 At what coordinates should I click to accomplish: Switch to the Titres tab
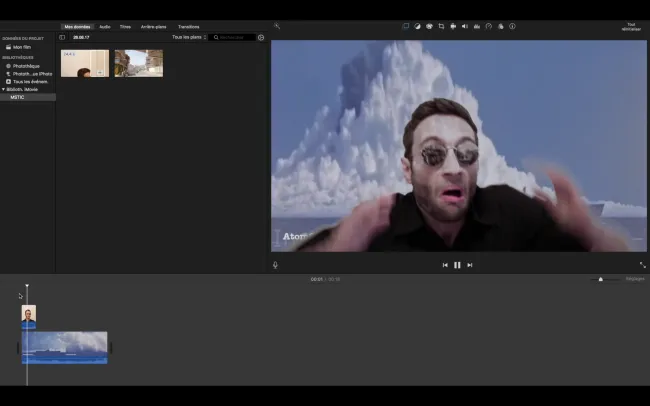[x=125, y=27]
